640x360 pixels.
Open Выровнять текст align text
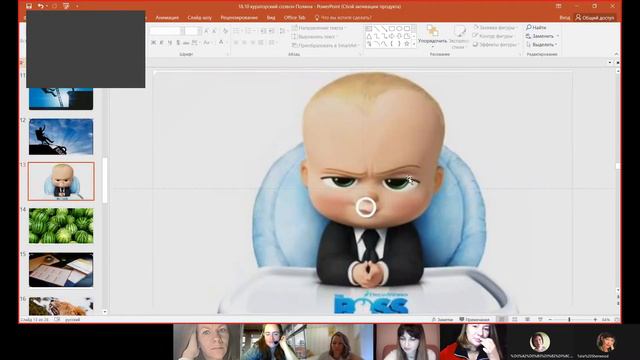(x=315, y=36)
